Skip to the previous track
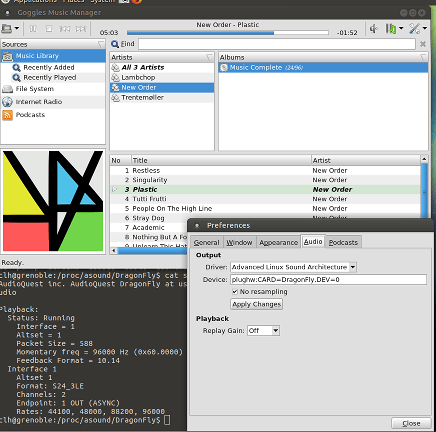 [65, 29]
